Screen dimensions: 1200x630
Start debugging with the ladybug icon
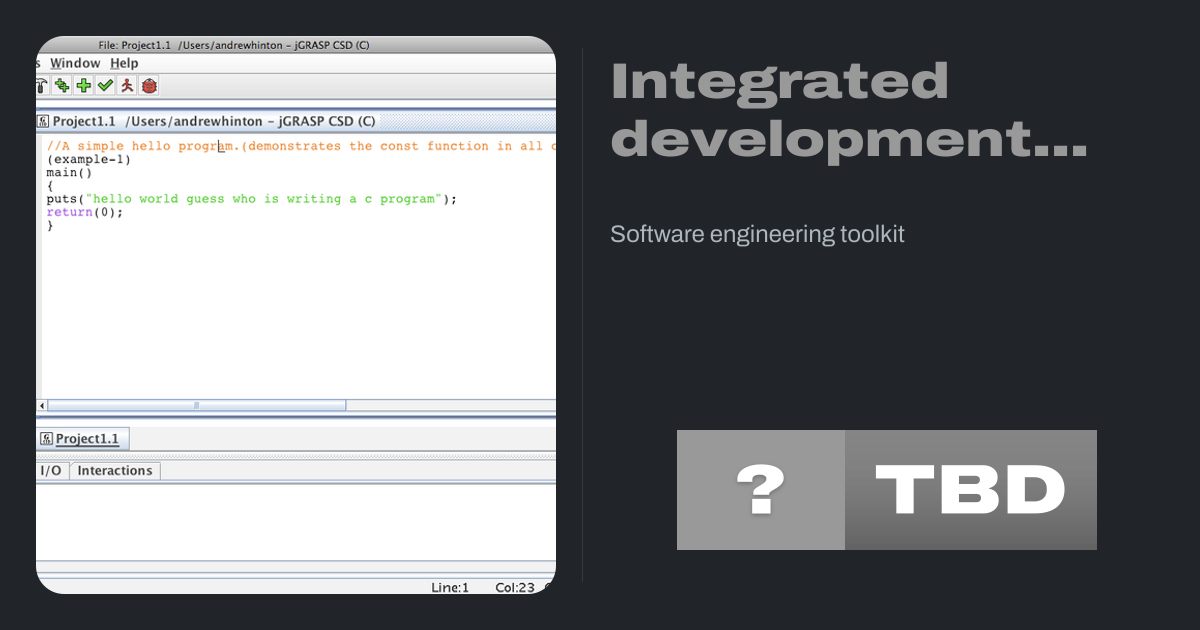click(149, 86)
